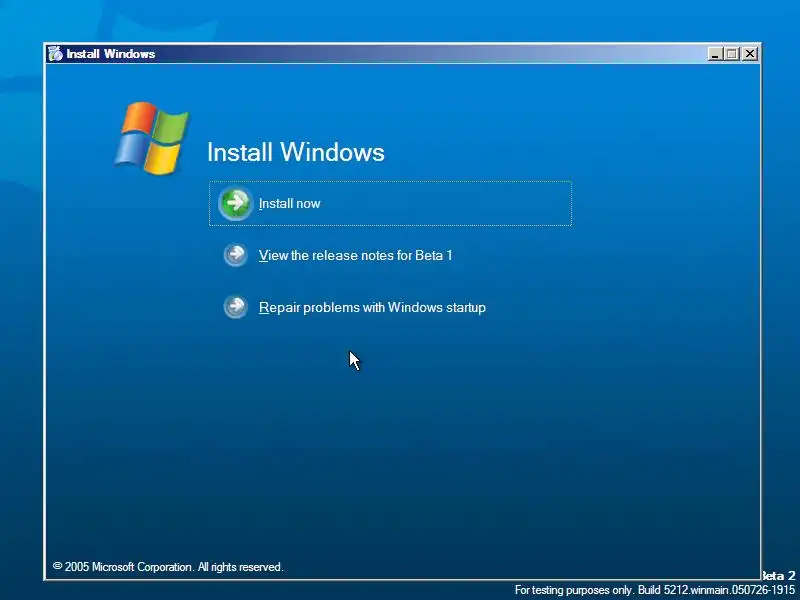Close the Install Windows window
The height and width of the screenshot is (600, 800).
click(749, 54)
